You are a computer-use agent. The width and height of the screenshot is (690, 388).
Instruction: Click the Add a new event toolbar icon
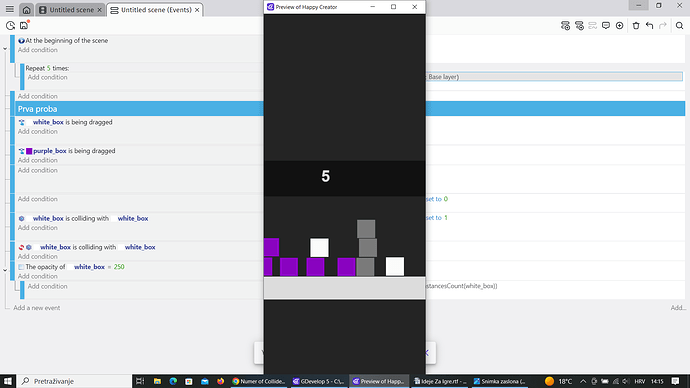point(565,26)
